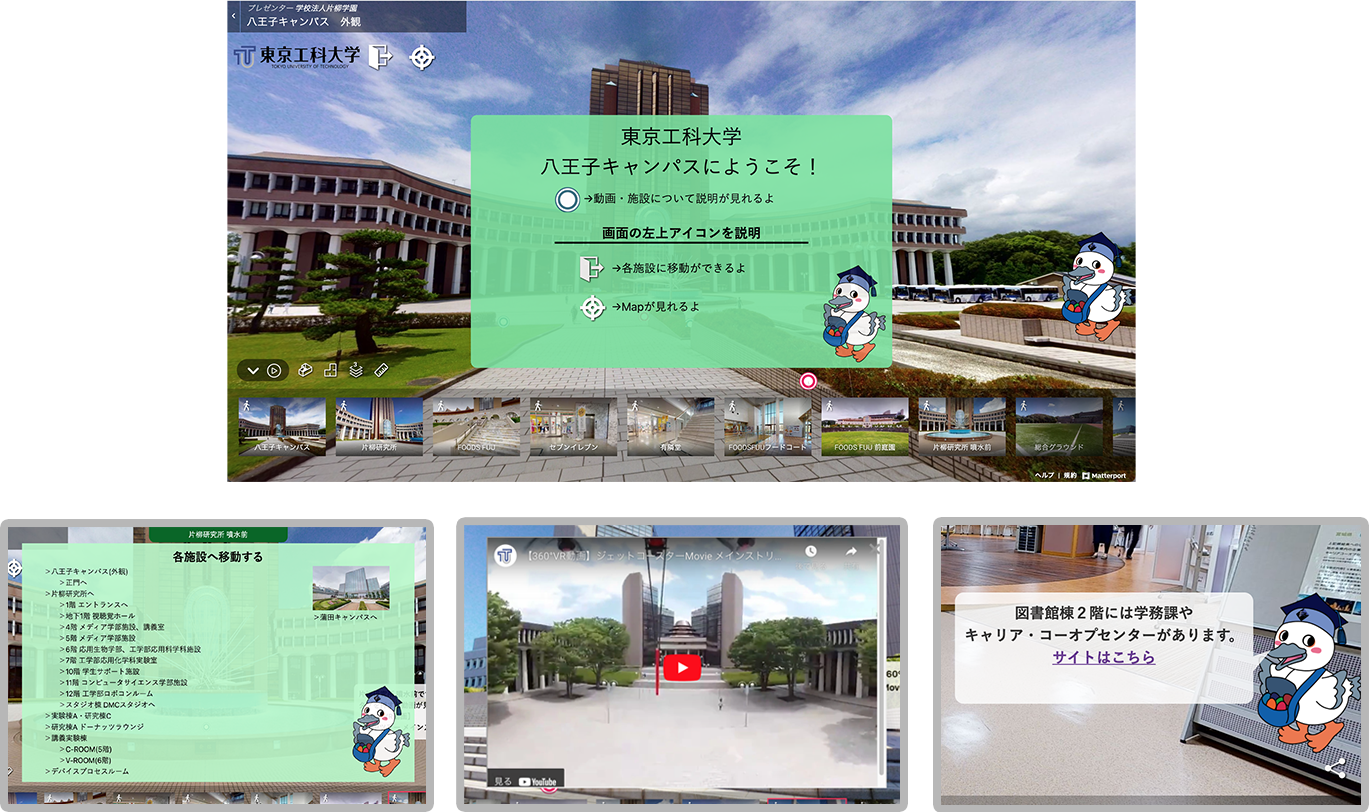Viewport: 1369px width, 812px height.
Task: Select 12階 工学部ロボコンルーム
Action: coord(107,693)
